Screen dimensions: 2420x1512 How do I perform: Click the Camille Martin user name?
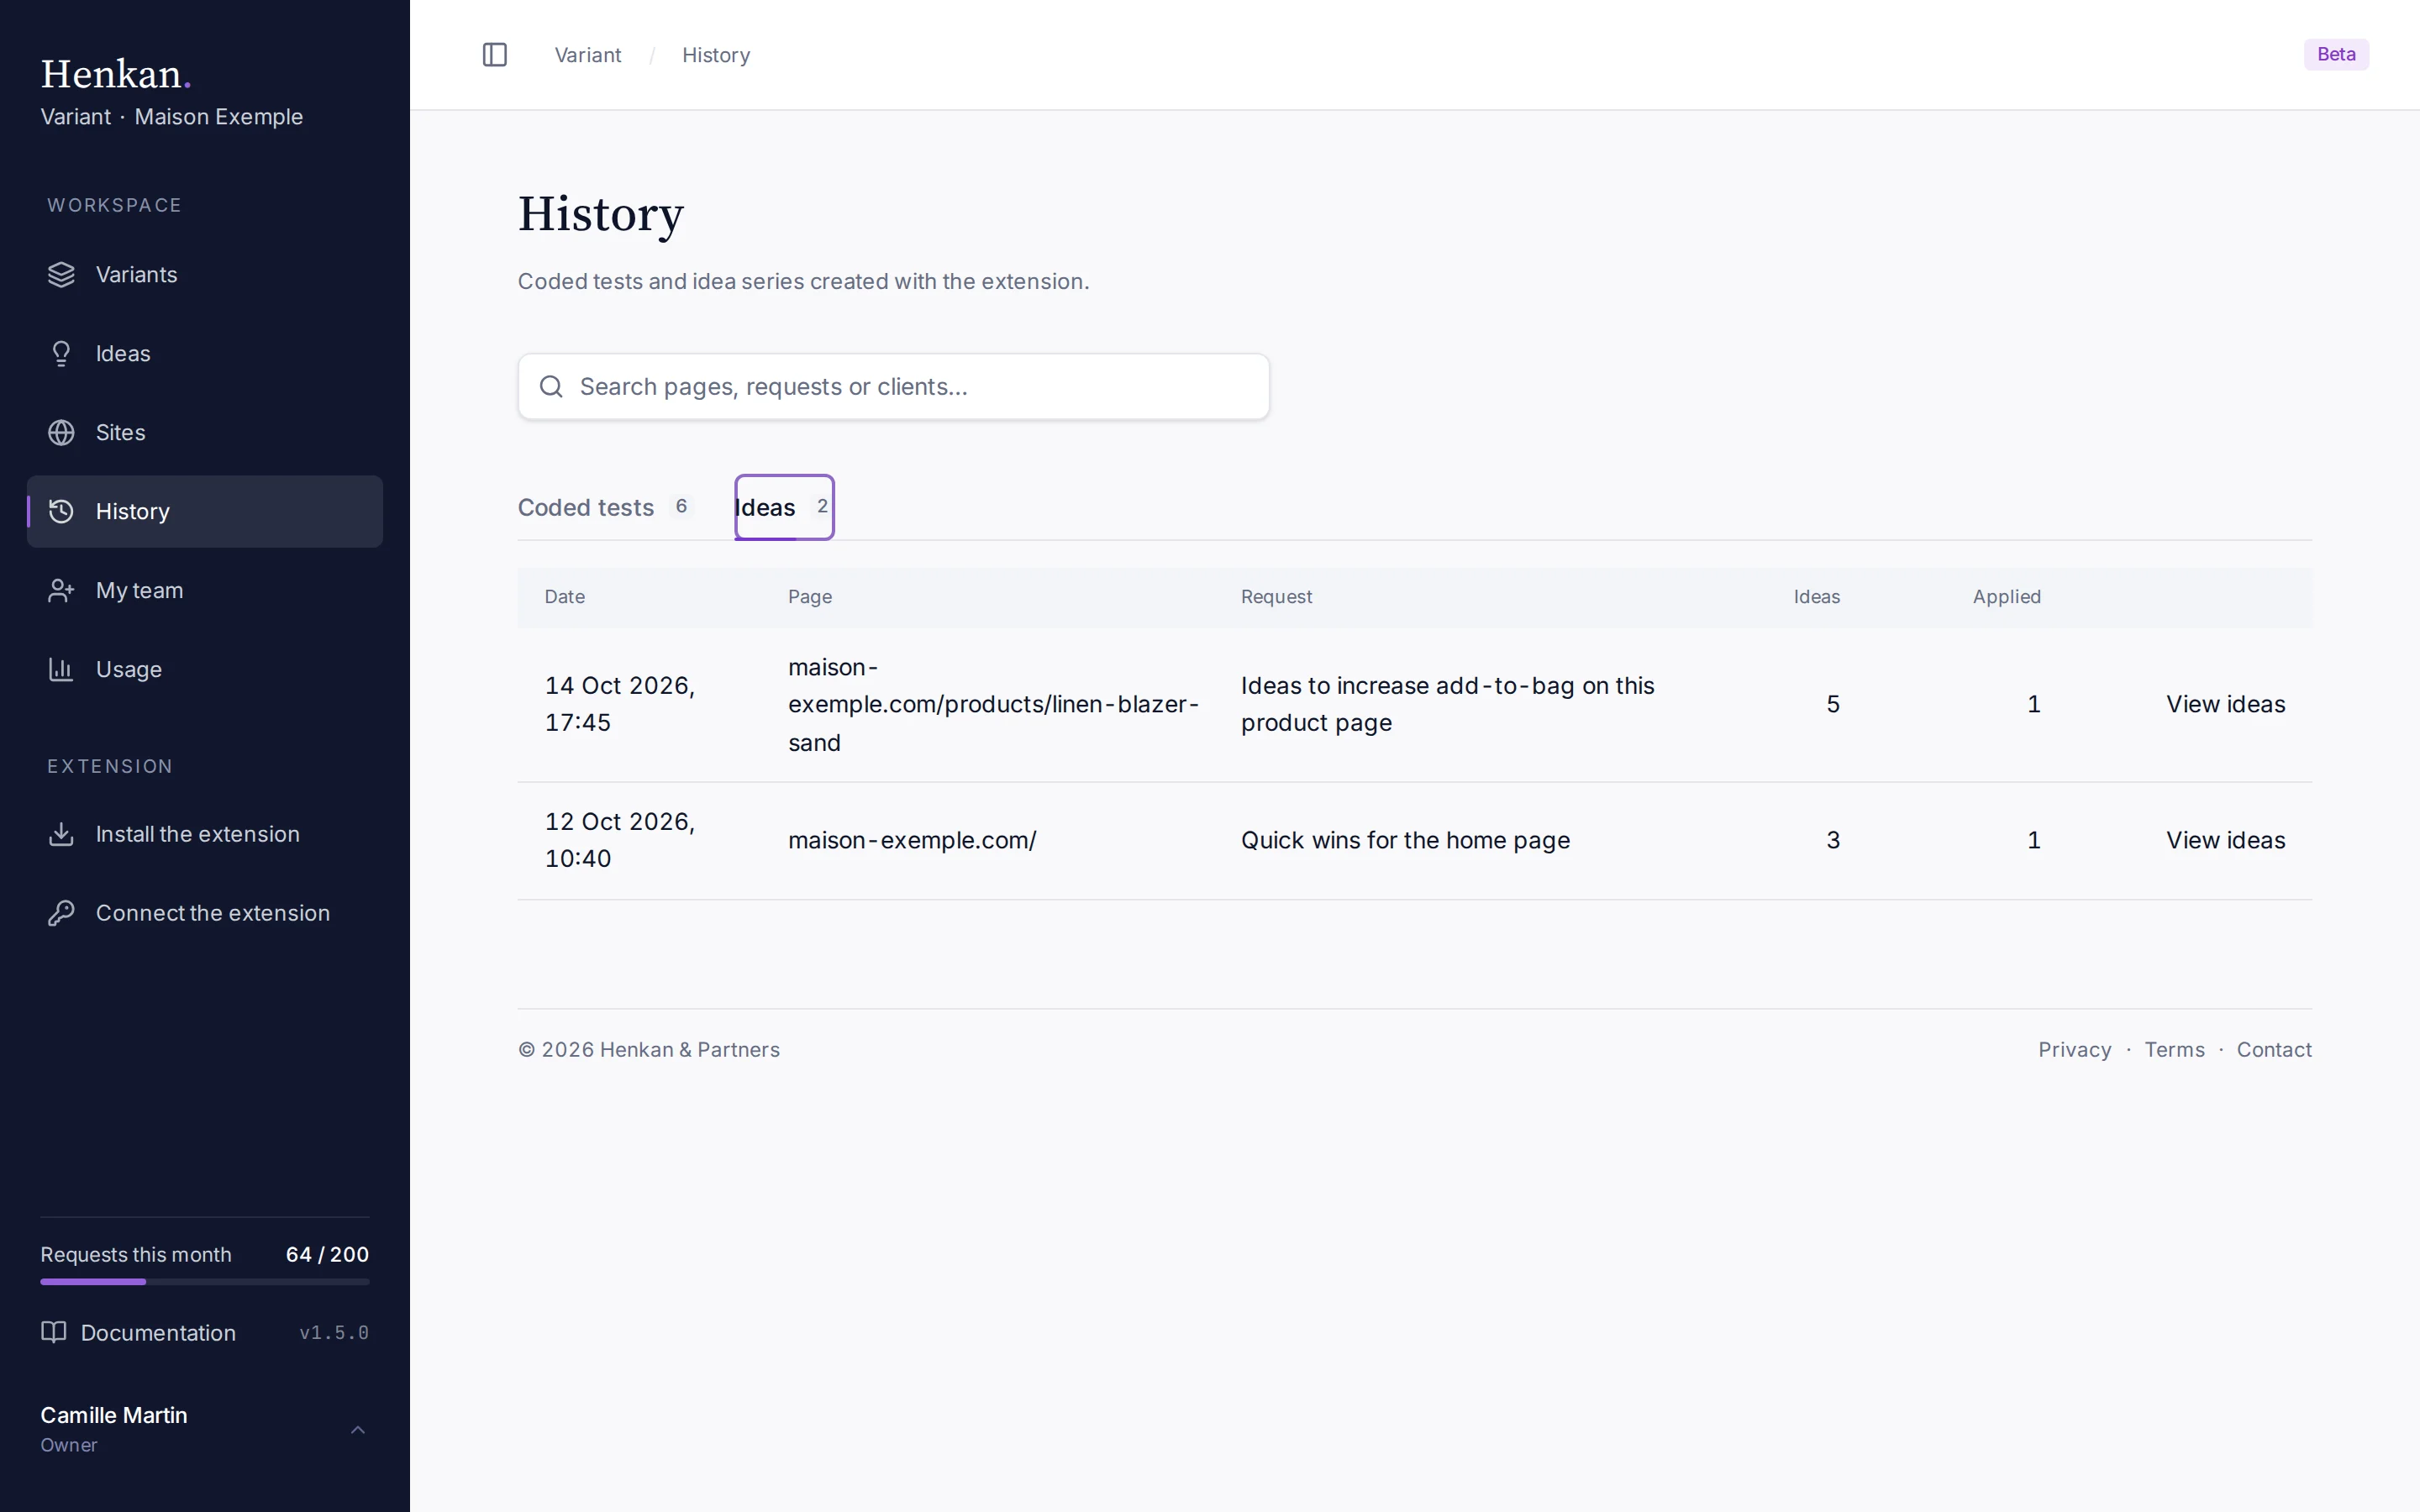pyautogui.click(x=114, y=1416)
